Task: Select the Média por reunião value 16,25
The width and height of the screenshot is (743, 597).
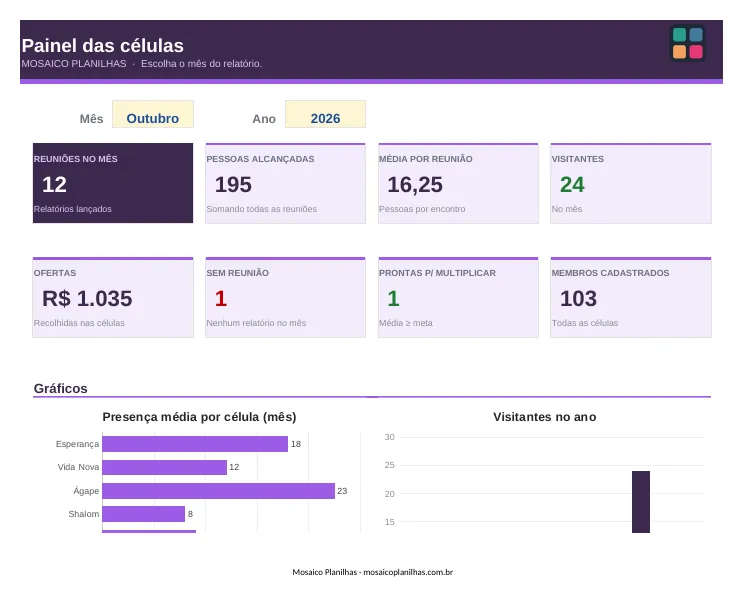Action: click(415, 185)
